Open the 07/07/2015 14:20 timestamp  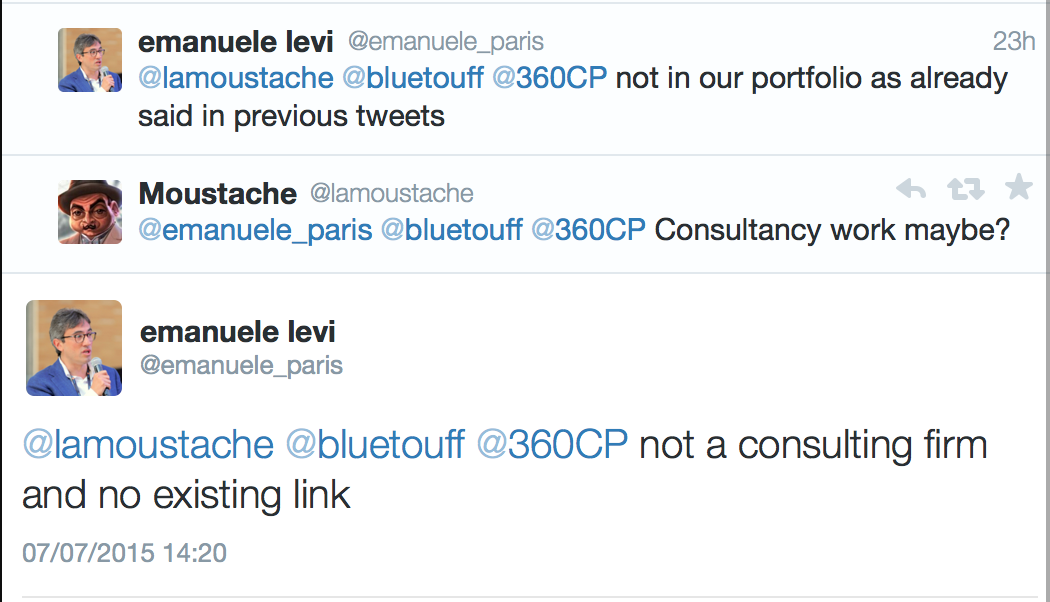point(125,553)
